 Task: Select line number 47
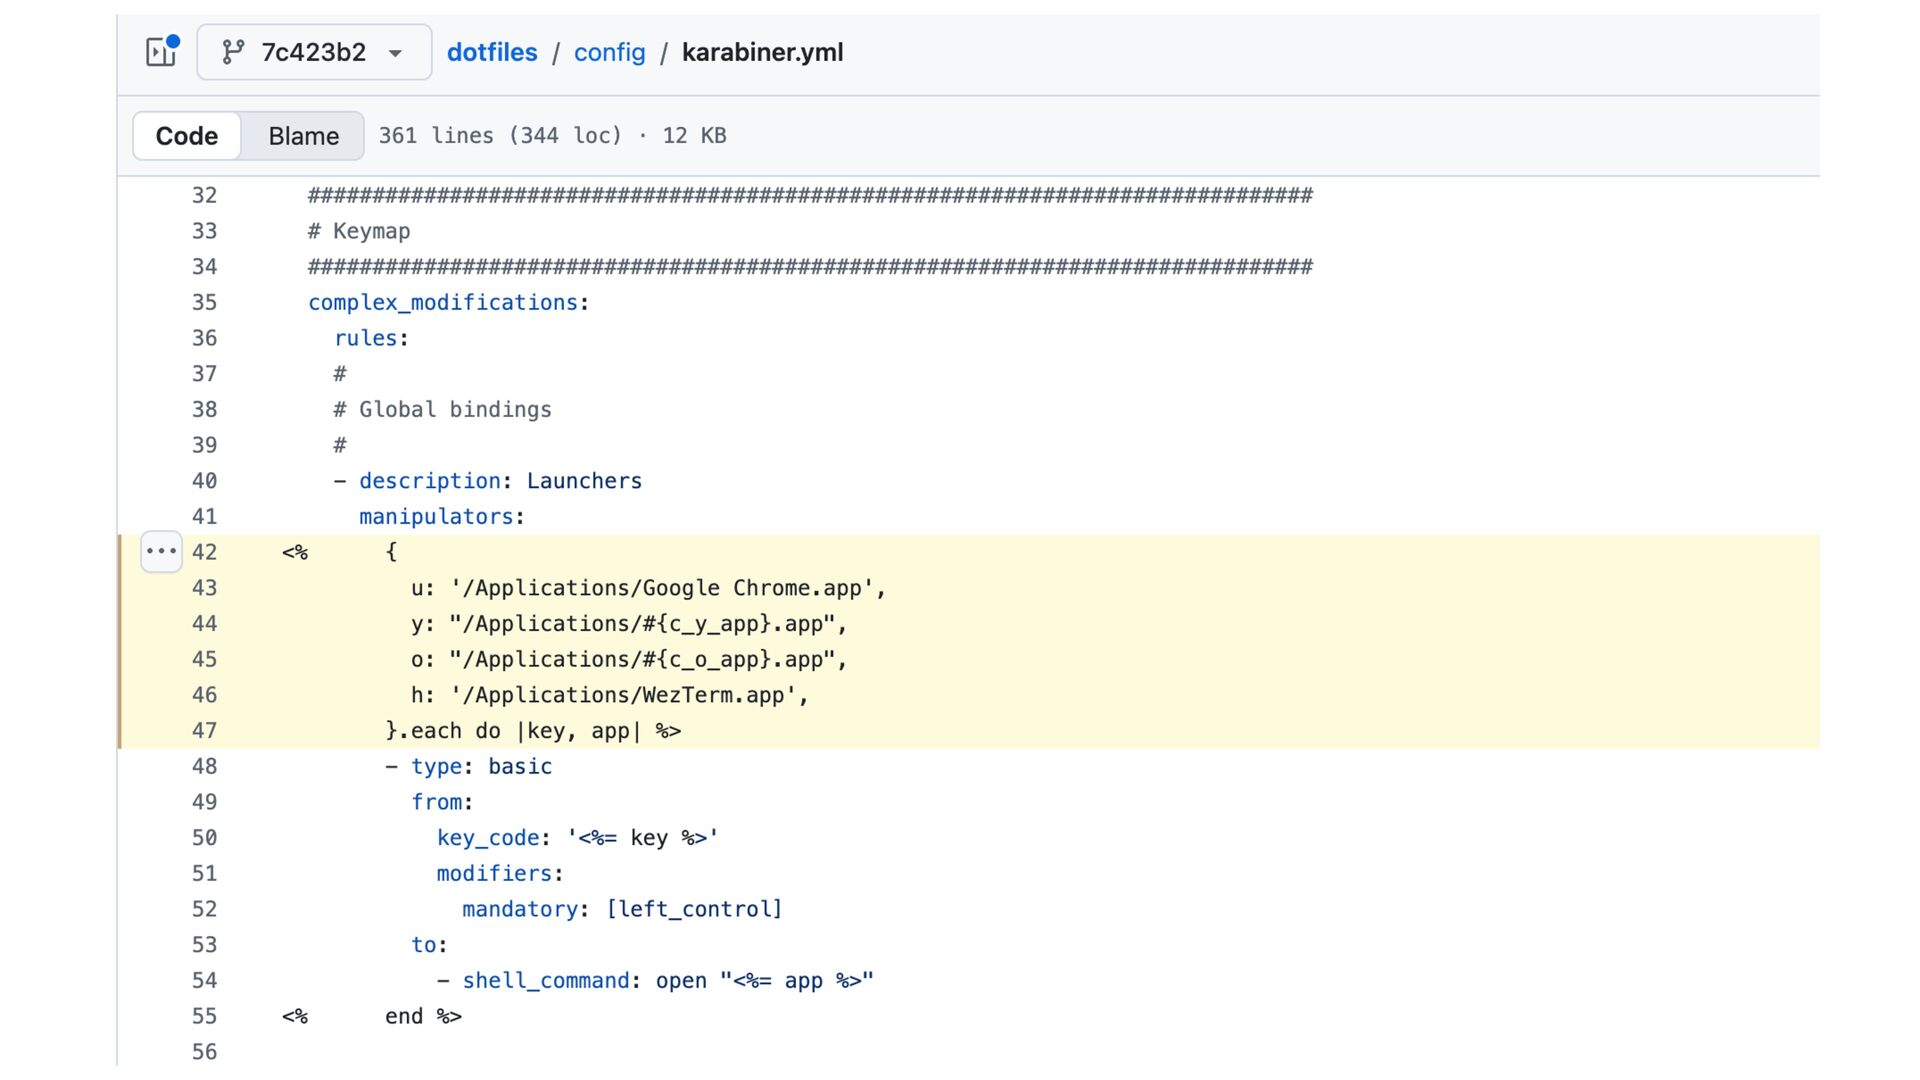[x=204, y=731]
